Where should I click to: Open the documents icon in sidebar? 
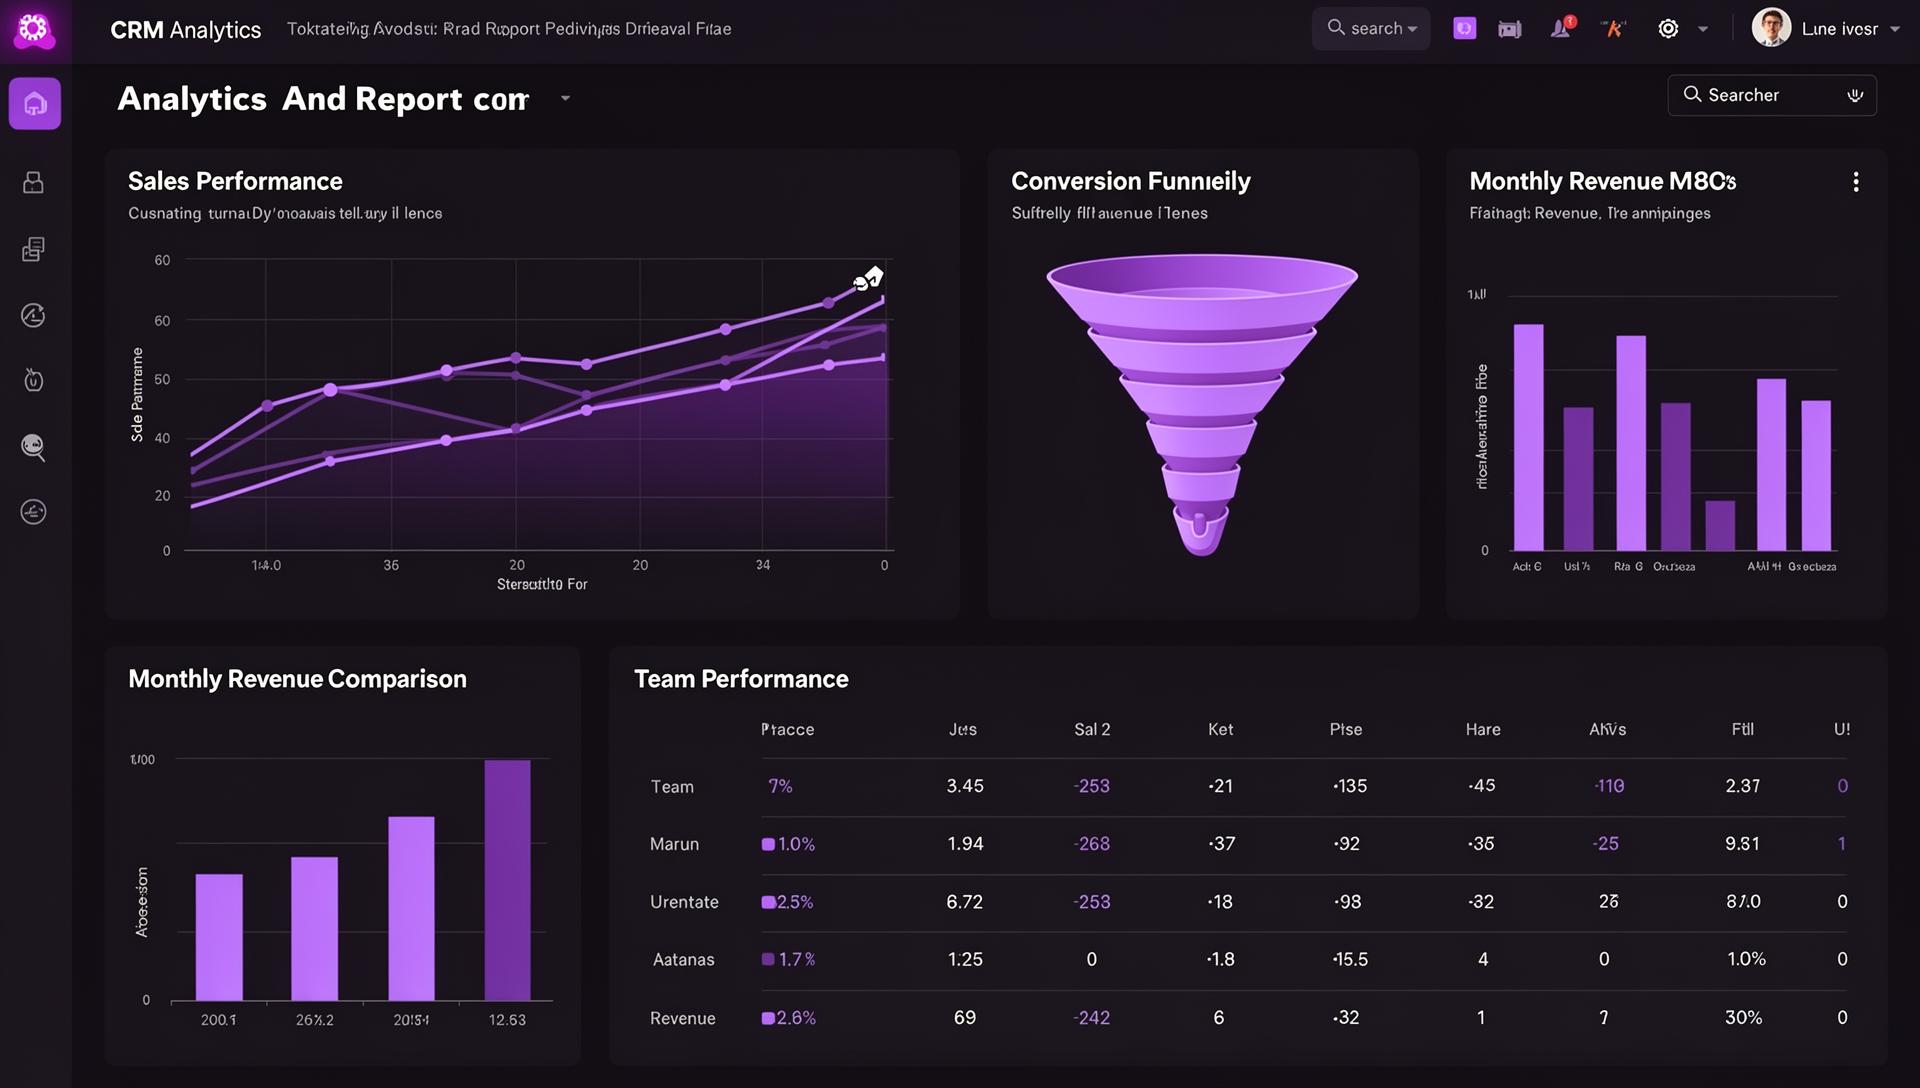(34, 249)
